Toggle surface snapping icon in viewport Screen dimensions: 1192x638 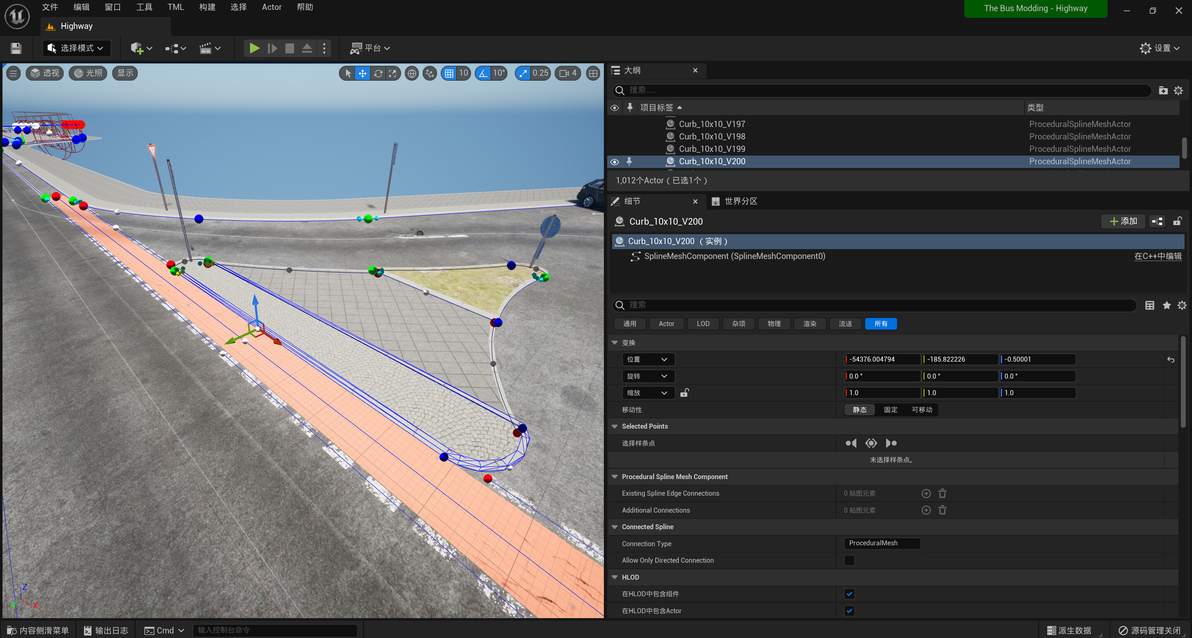click(x=430, y=73)
